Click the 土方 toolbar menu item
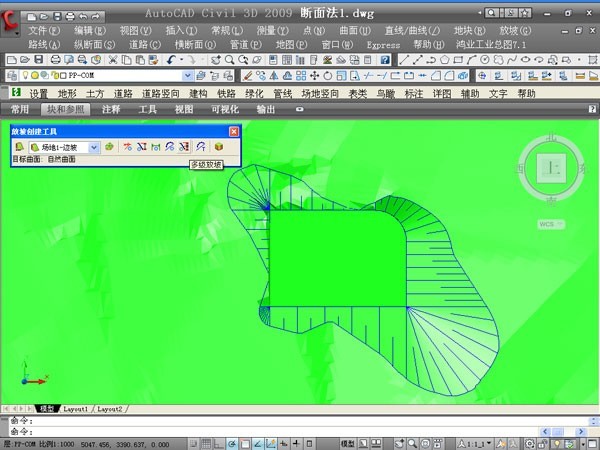 point(95,93)
